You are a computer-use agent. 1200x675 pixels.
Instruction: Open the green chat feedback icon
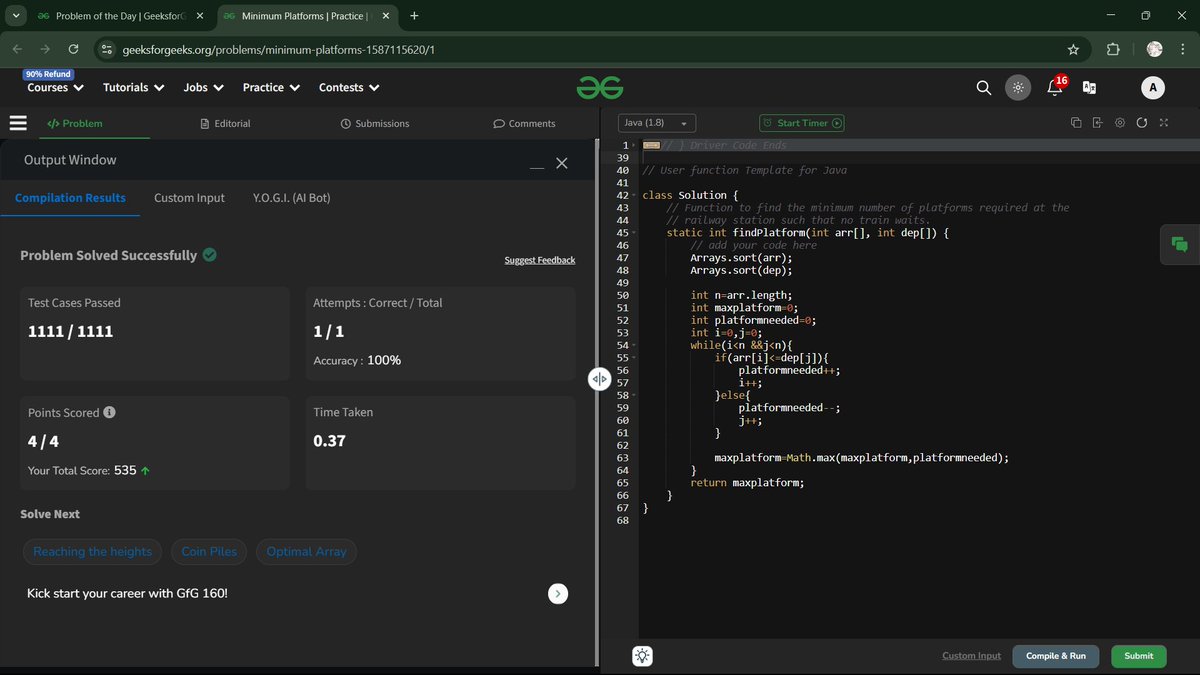[1180, 244]
